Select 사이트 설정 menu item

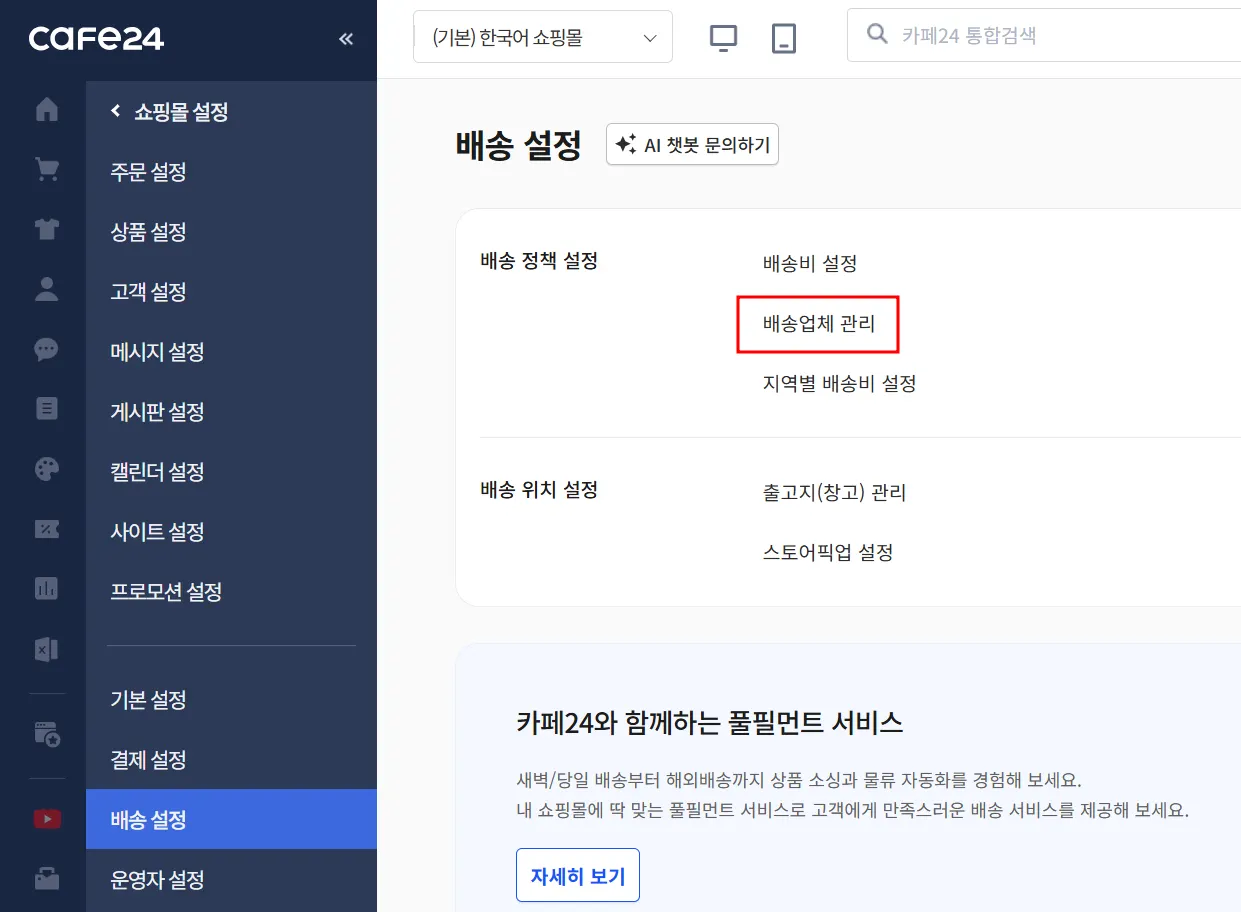[158, 532]
